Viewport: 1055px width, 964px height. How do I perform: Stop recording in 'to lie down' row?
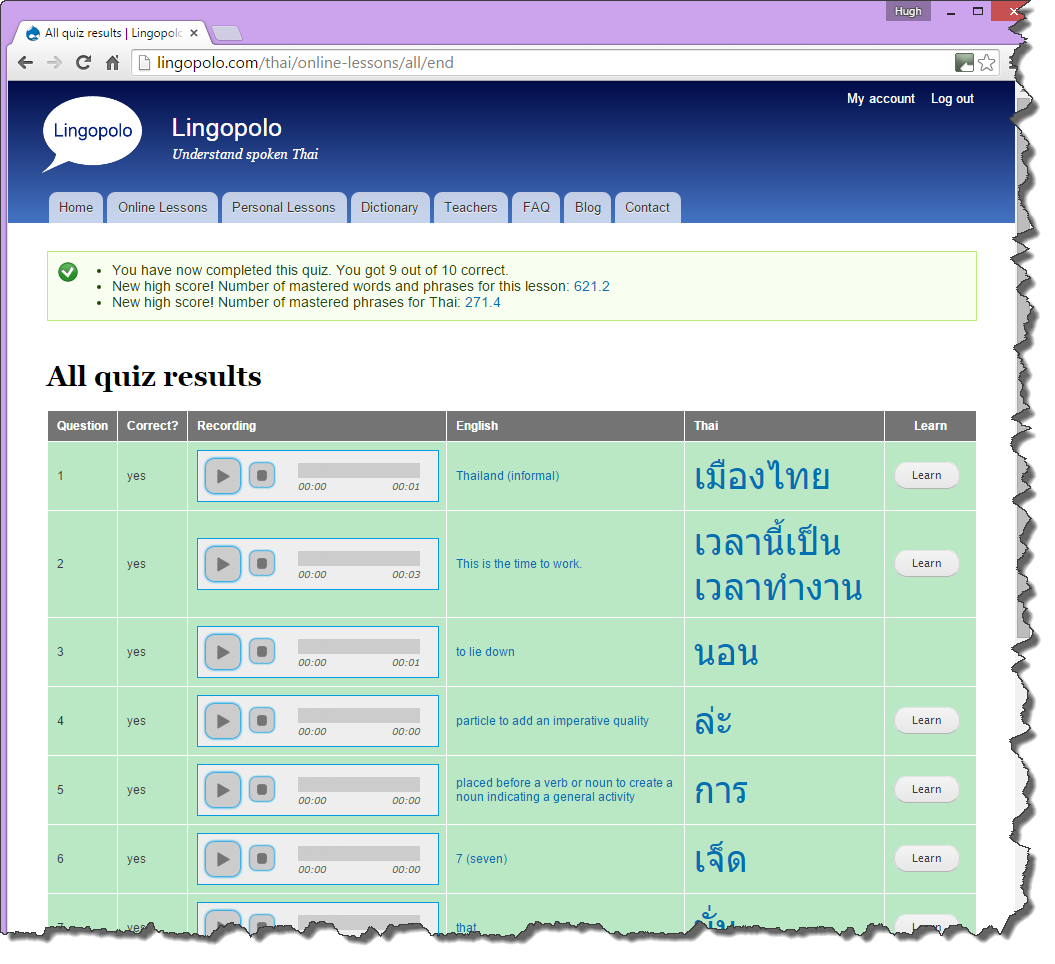point(262,651)
